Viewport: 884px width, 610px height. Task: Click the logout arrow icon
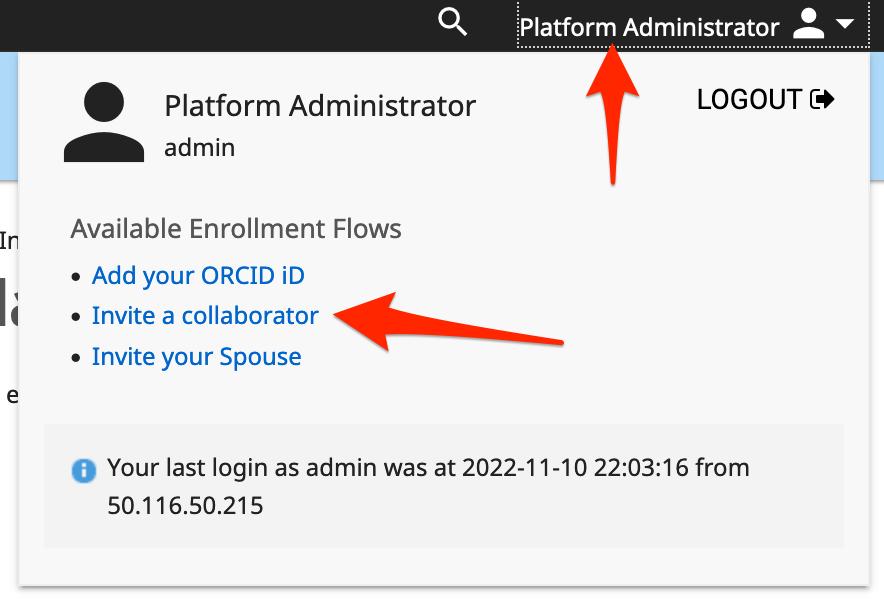tap(822, 100)
